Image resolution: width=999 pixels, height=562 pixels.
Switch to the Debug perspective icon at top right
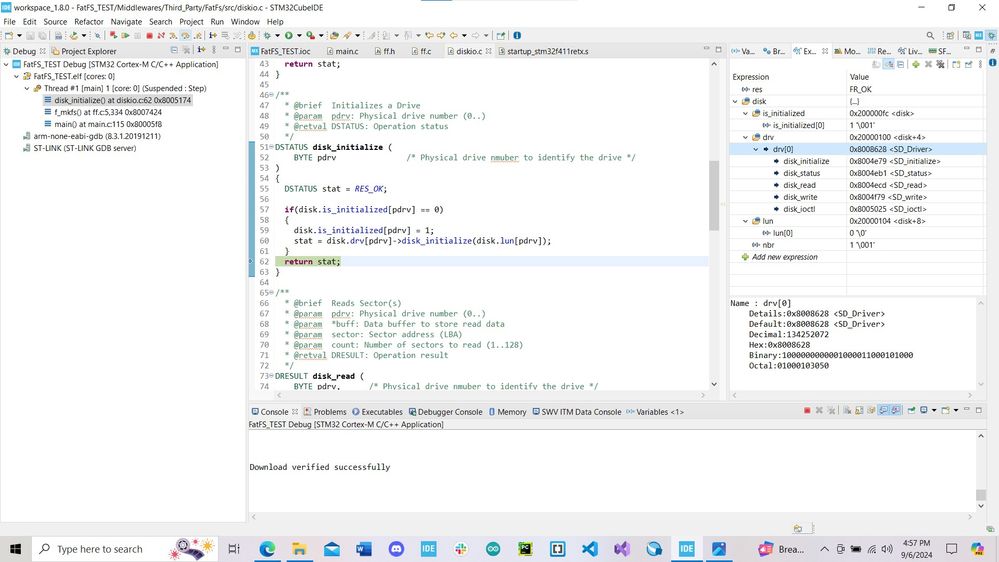pyautogui.click(x=991, y=36)
